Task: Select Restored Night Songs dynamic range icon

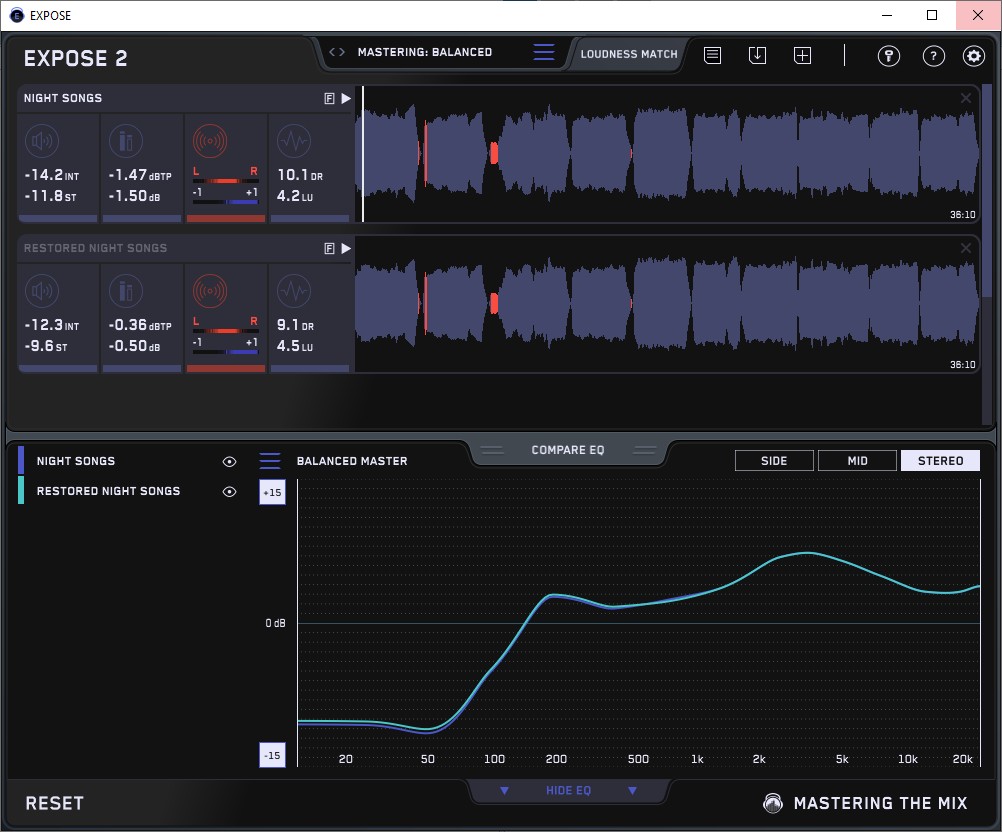Action: pos(294,291)
